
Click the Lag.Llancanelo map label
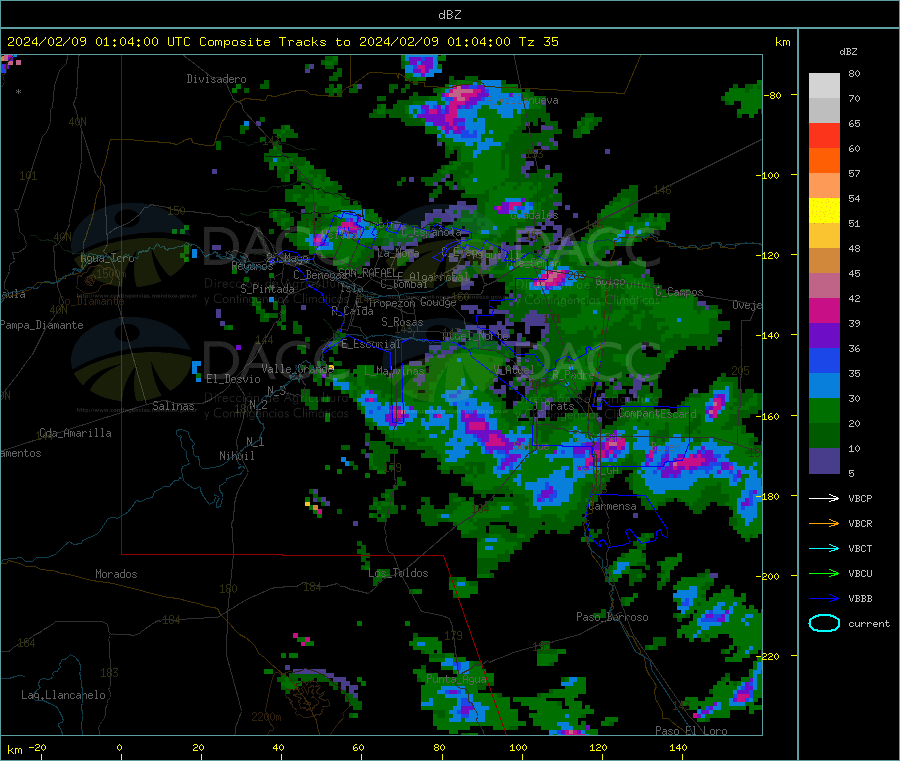(x=63, y=695)
